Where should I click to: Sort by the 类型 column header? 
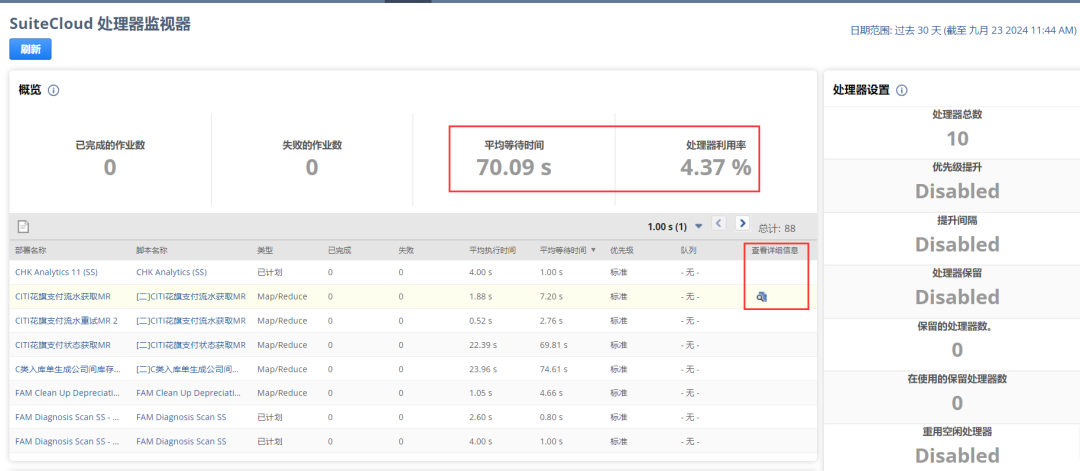click(265, 250)
